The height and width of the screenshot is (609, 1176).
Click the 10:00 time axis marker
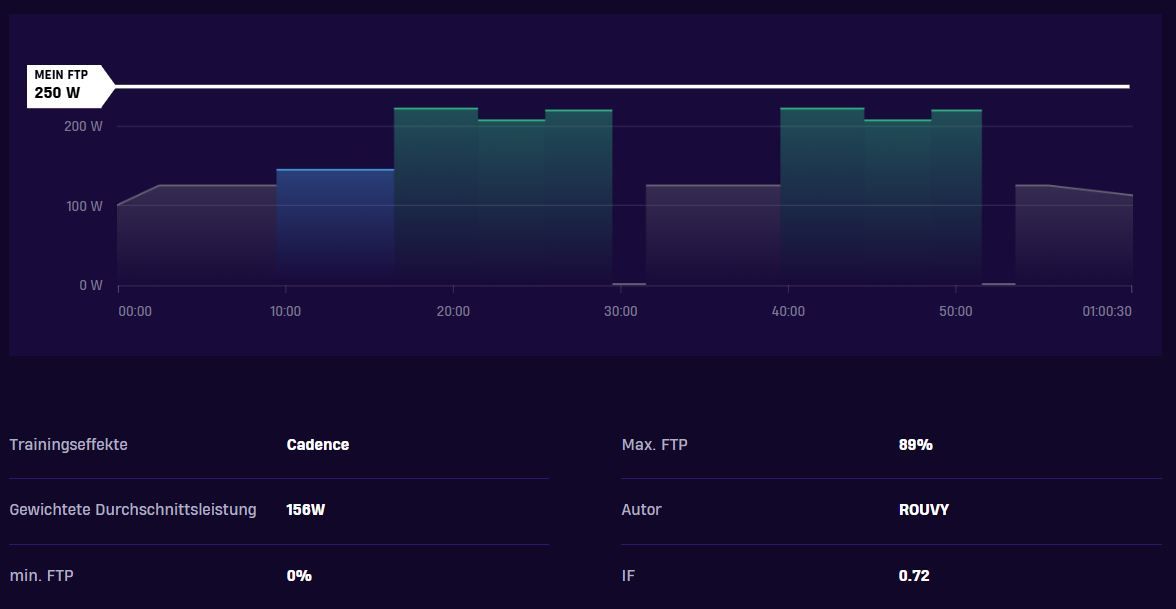pyautogui.click(x=286, y=311)
